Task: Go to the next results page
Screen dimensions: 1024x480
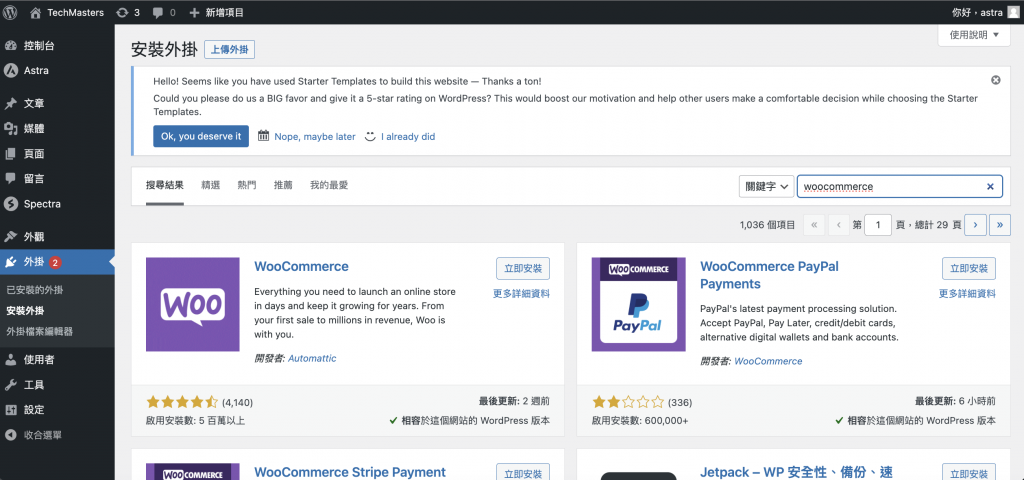Action: pos(975,225)
